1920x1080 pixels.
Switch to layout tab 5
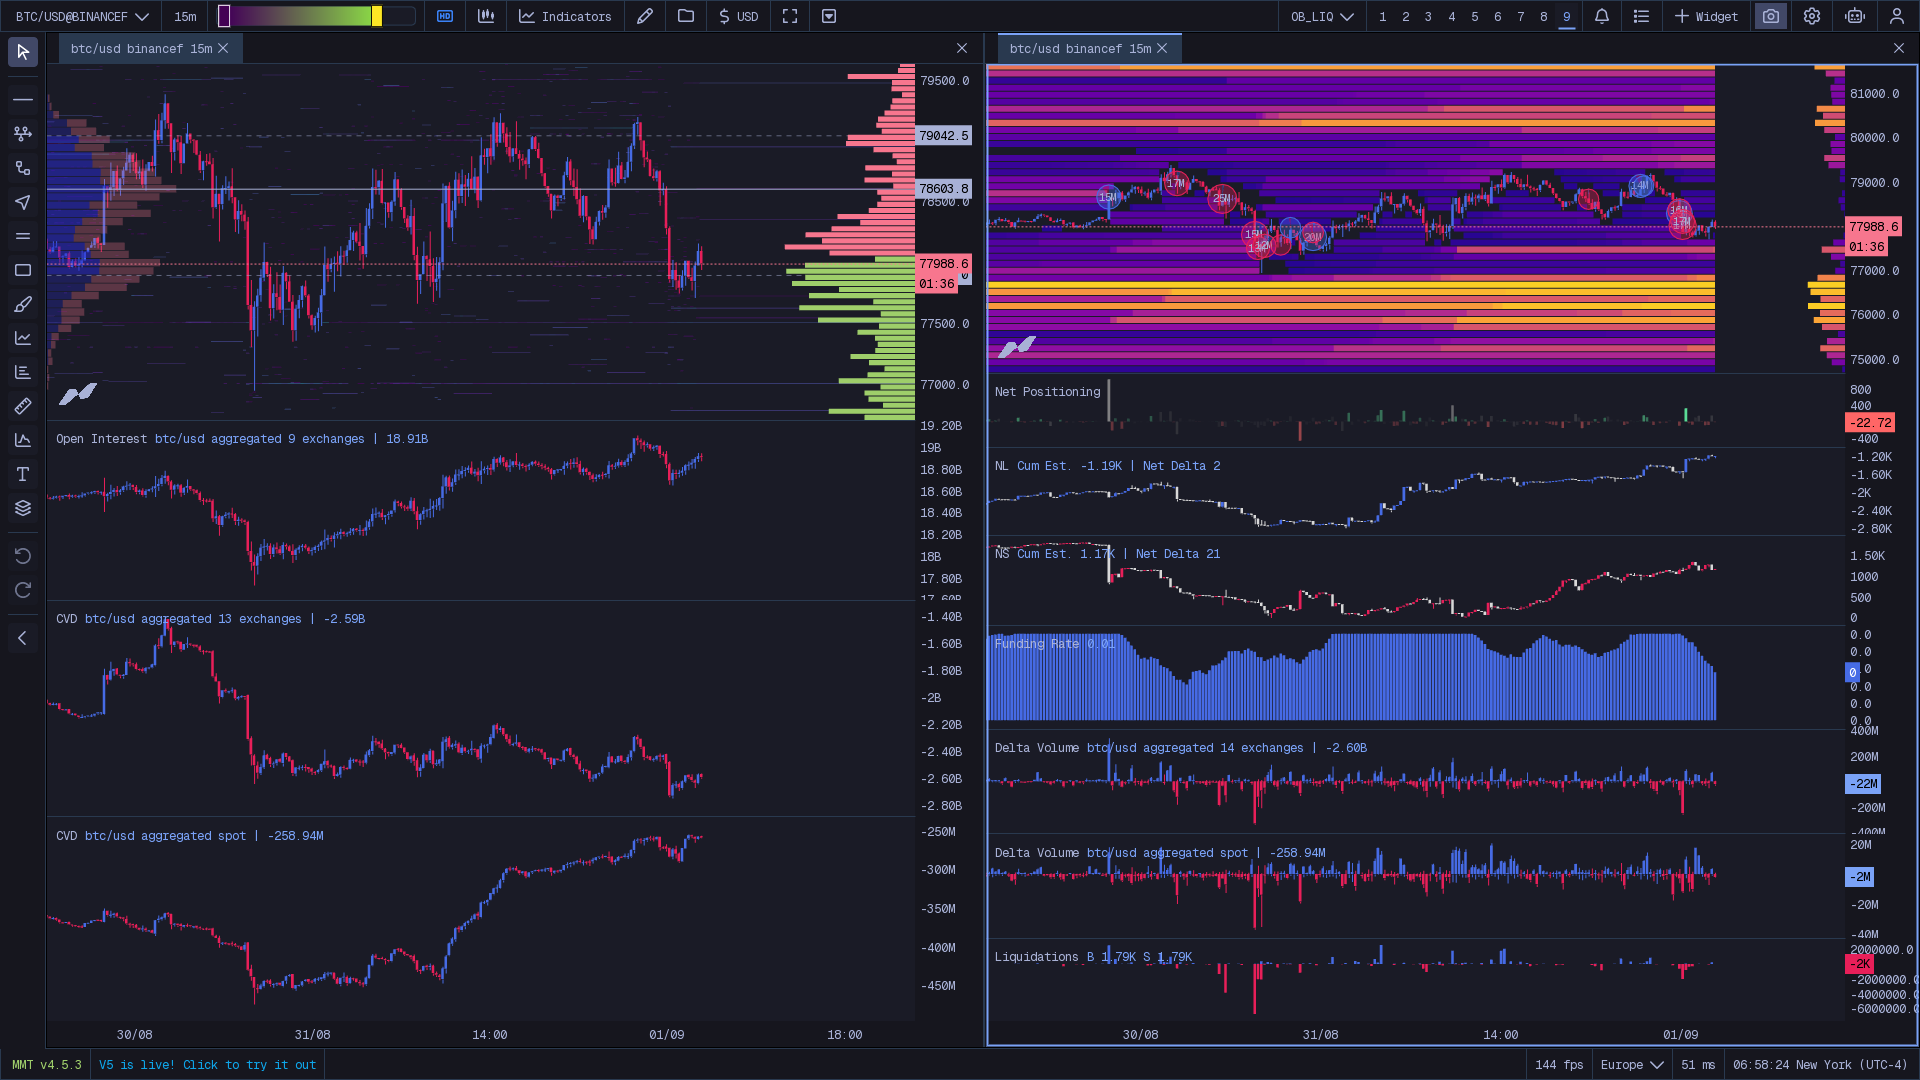[1475, 16]
